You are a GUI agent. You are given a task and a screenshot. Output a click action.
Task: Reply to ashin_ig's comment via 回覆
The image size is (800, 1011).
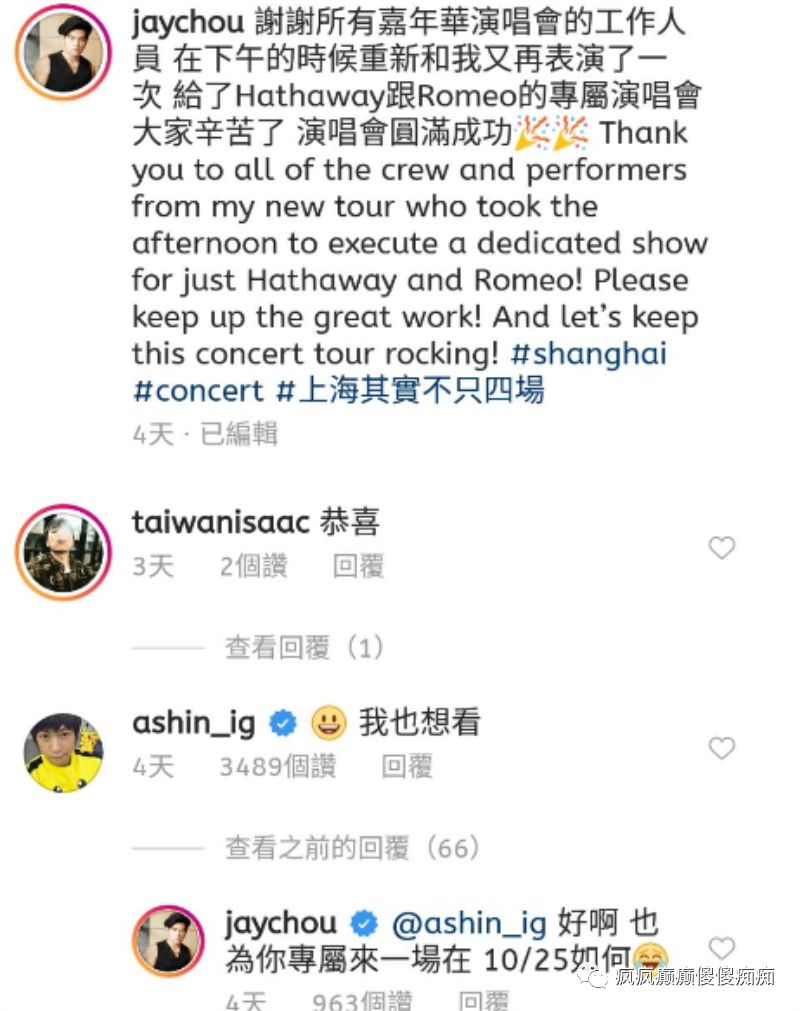[x=407, y=767]
